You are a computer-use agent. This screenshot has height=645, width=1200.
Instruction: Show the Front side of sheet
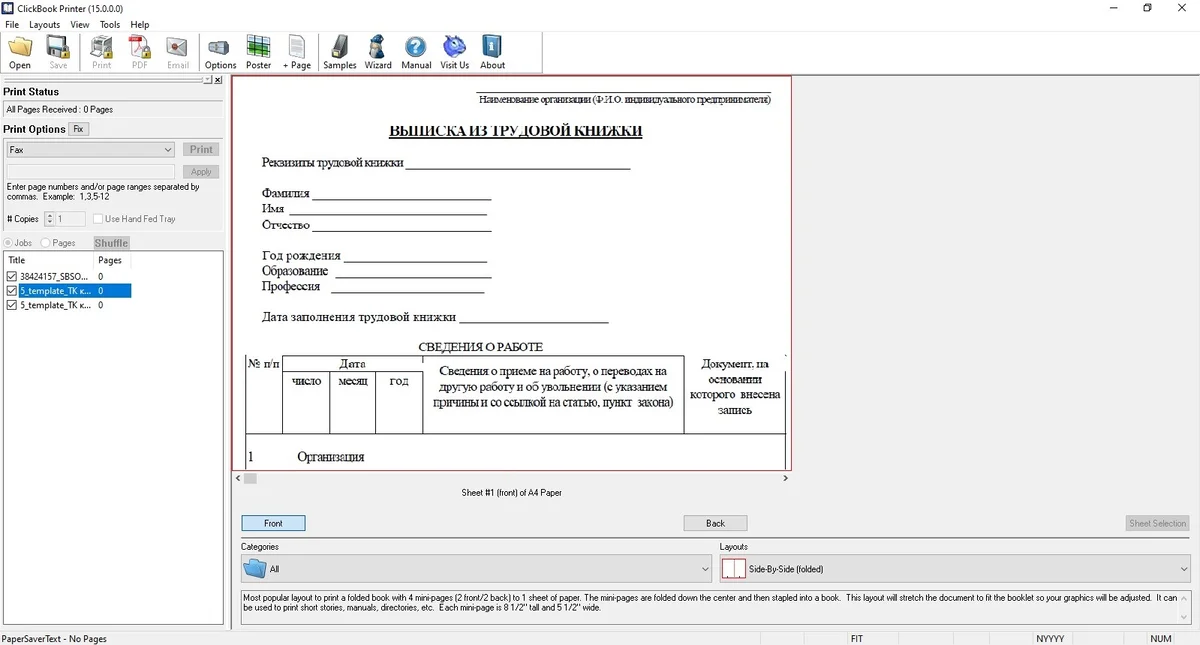pos(273,523)
